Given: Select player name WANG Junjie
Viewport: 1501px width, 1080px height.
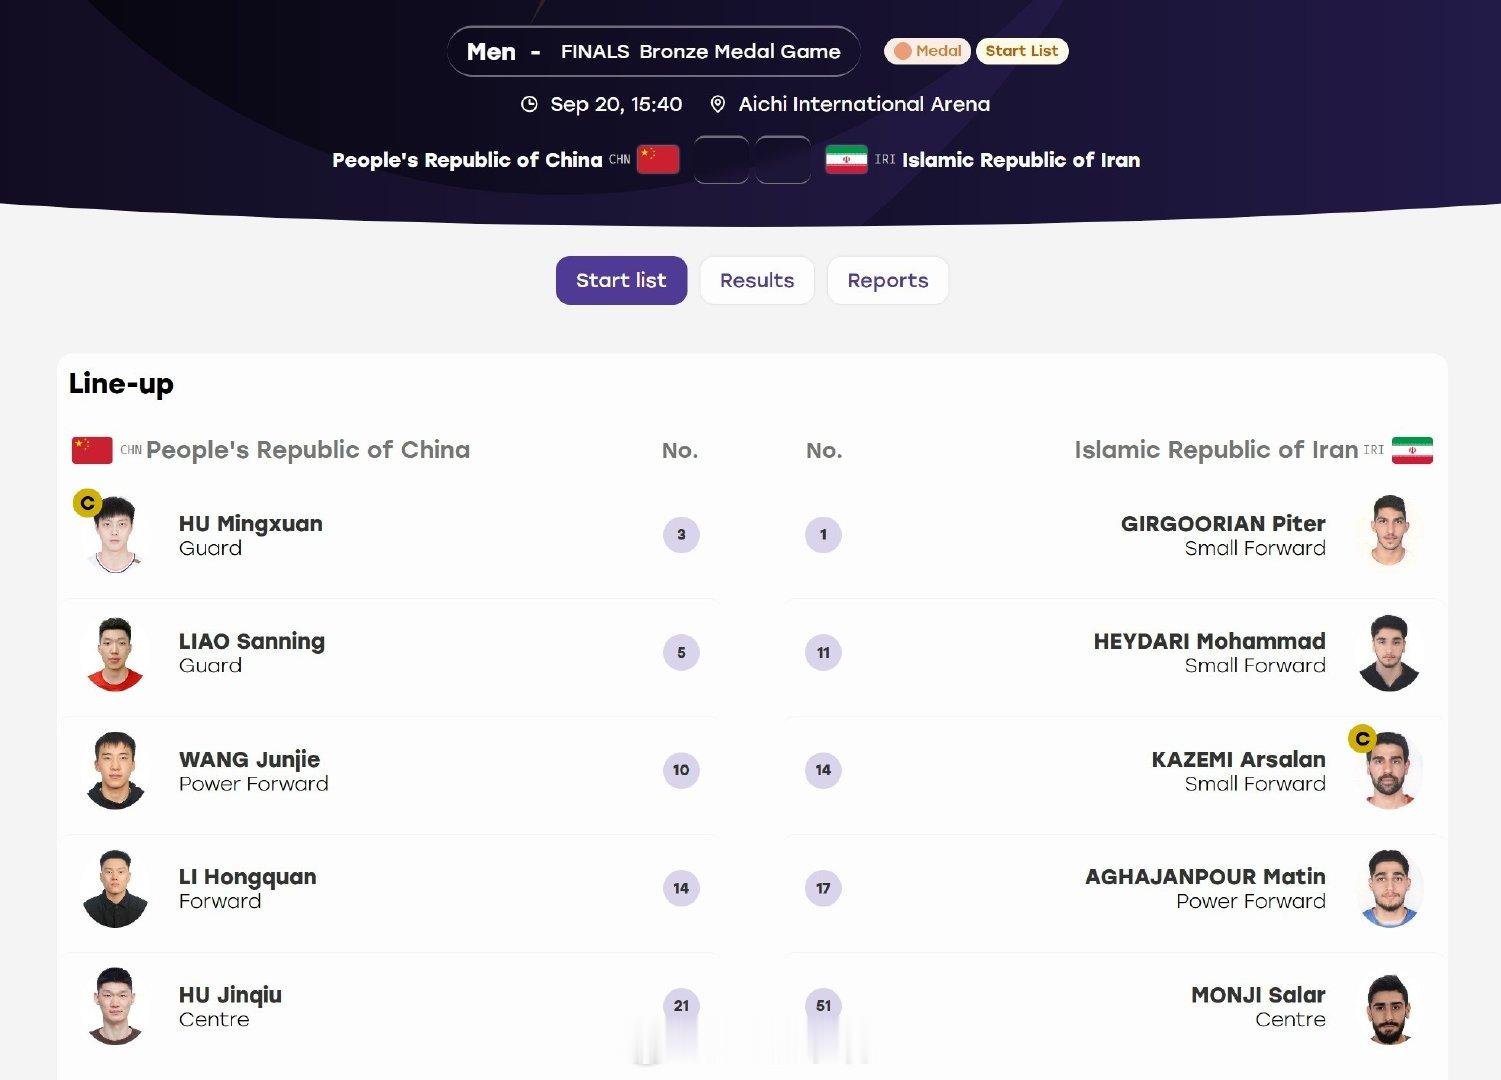Looking at the screenshot, I should pyautogui.click(x=249, y=759).
